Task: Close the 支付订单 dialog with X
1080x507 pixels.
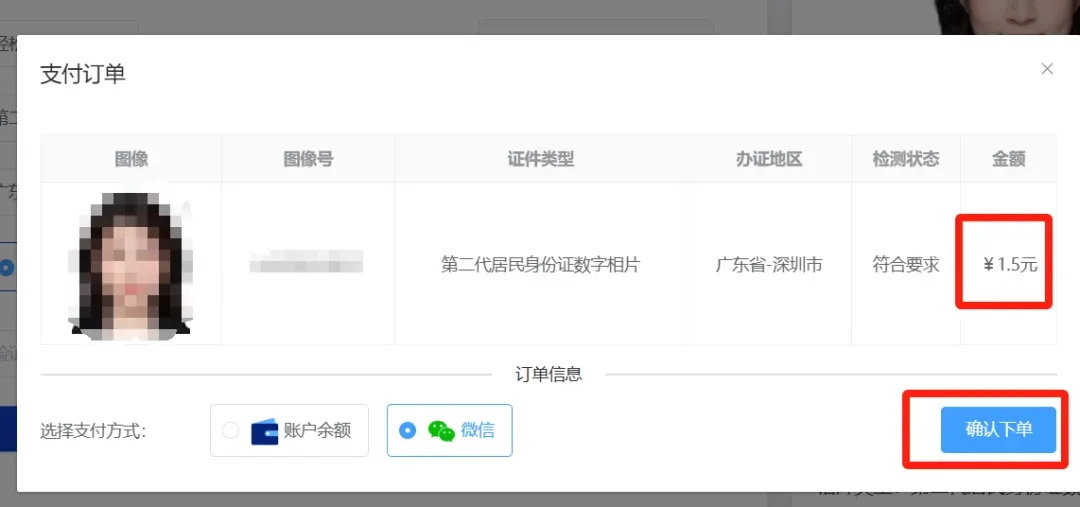Action: pyautogui.click(x=1047, y=69)
